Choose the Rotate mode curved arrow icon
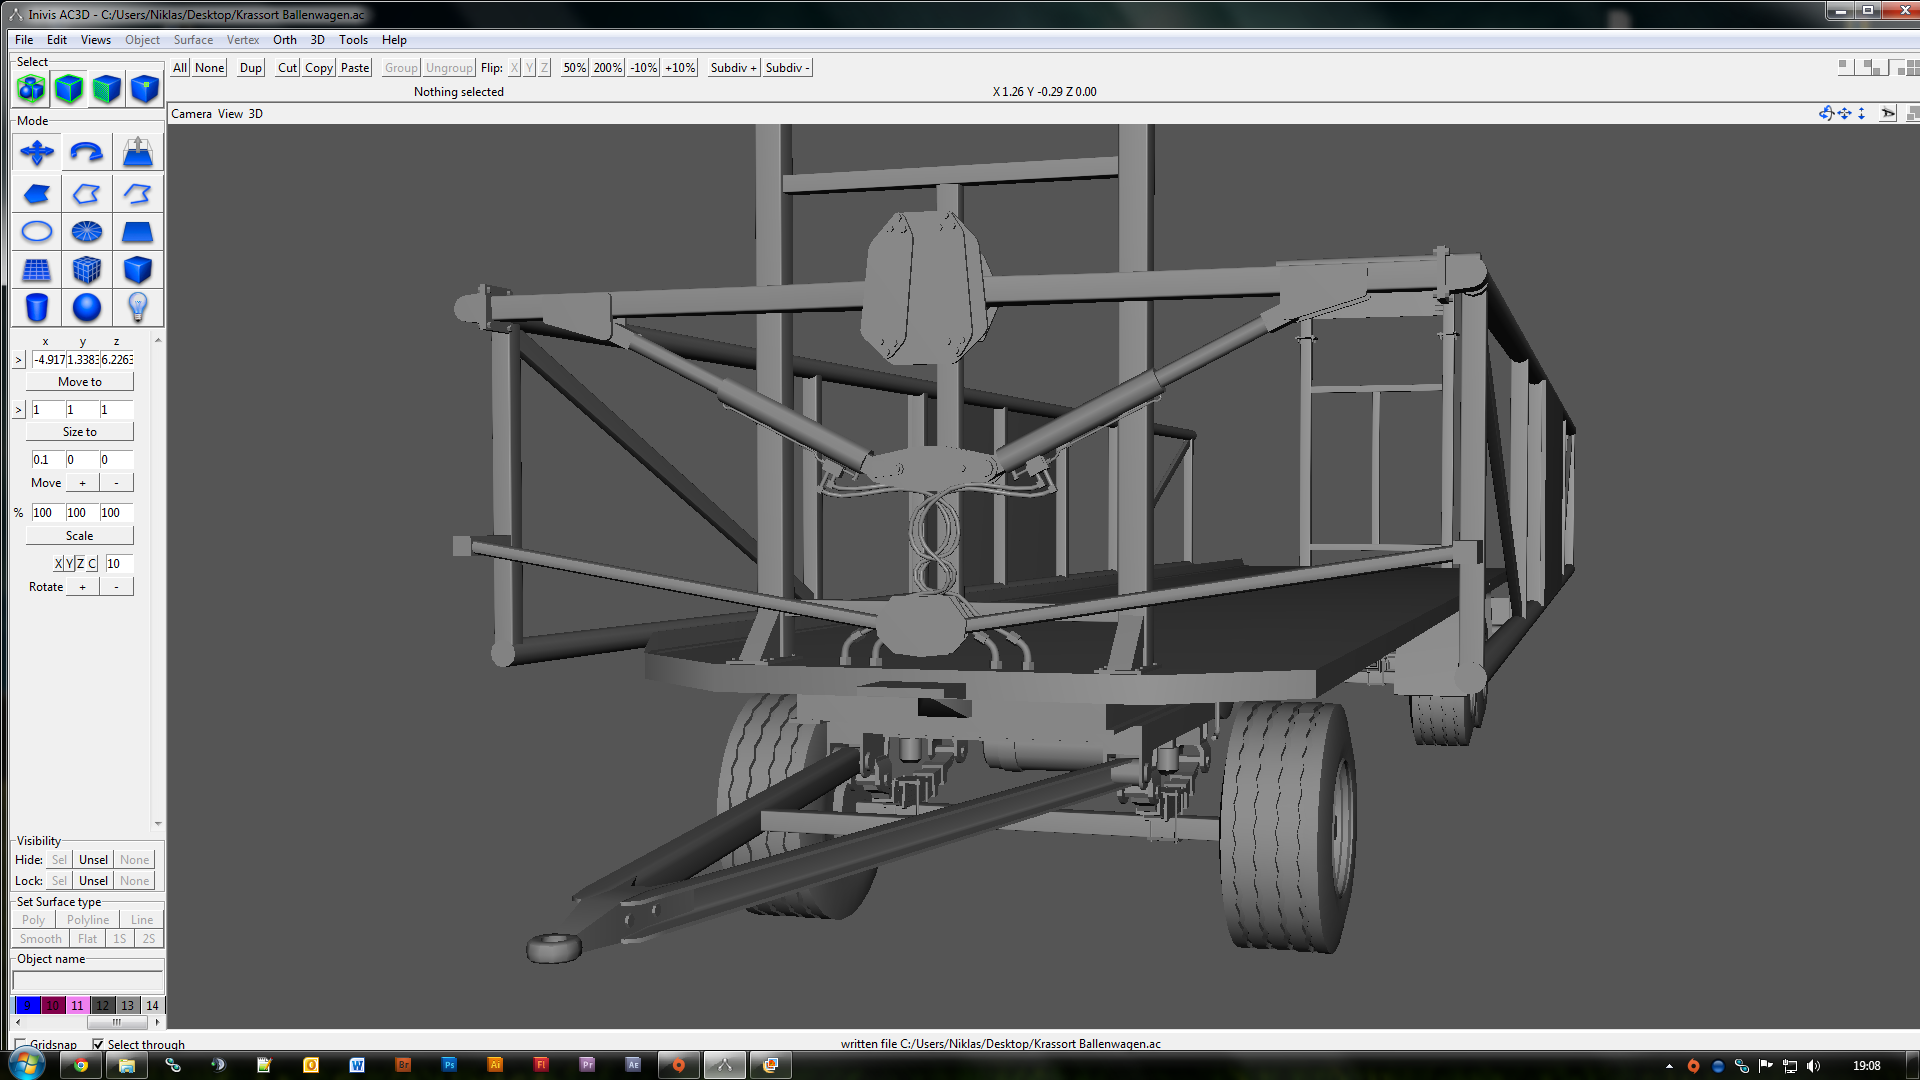 (87, 153)
